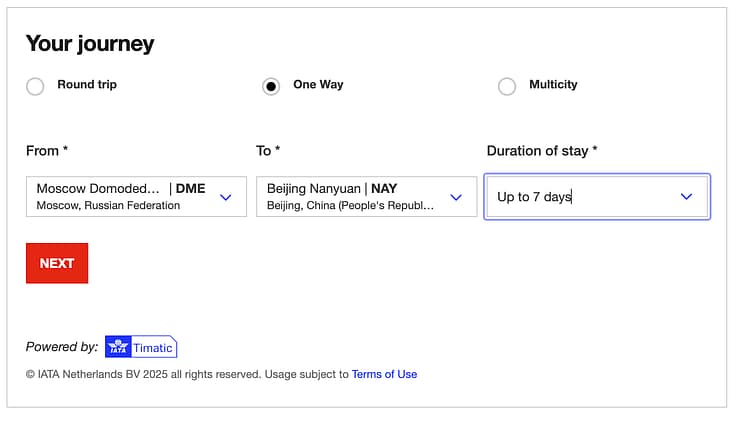
Task: Click the "To *" field label
Action: point(268,151)
